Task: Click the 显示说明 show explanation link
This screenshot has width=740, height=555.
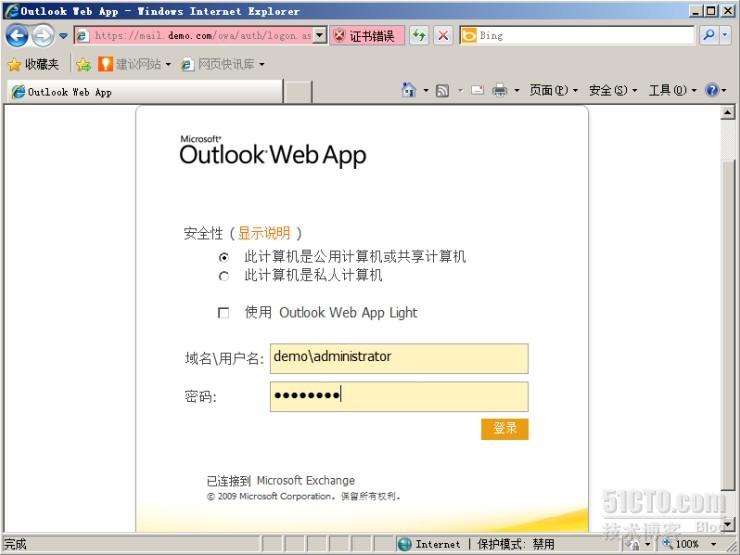Action: coord(264,233)
